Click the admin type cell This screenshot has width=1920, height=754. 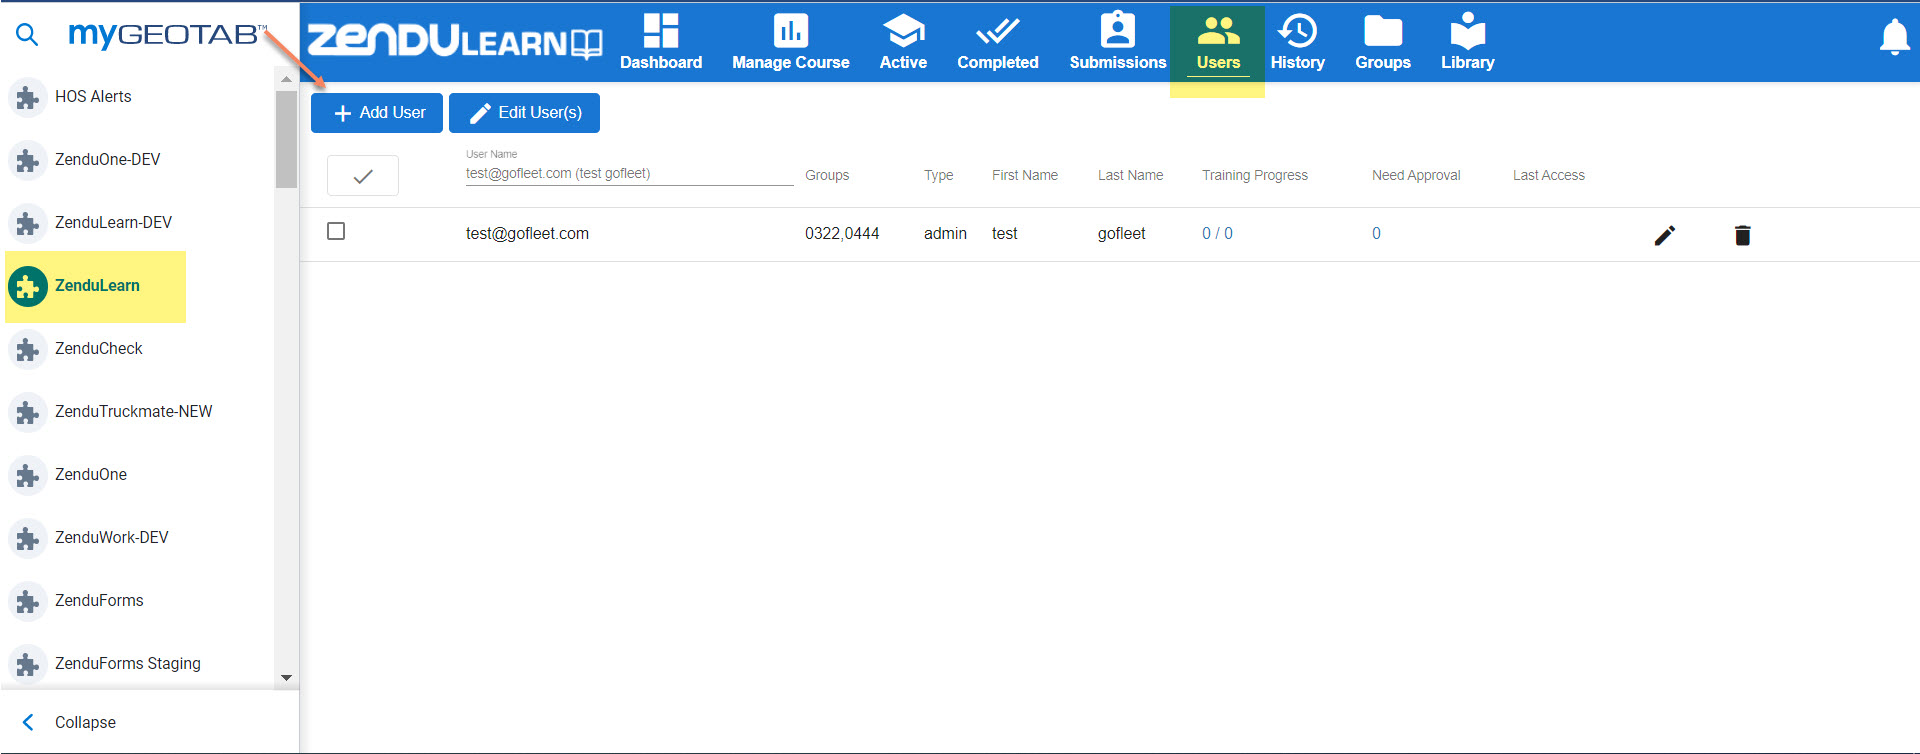945,233
